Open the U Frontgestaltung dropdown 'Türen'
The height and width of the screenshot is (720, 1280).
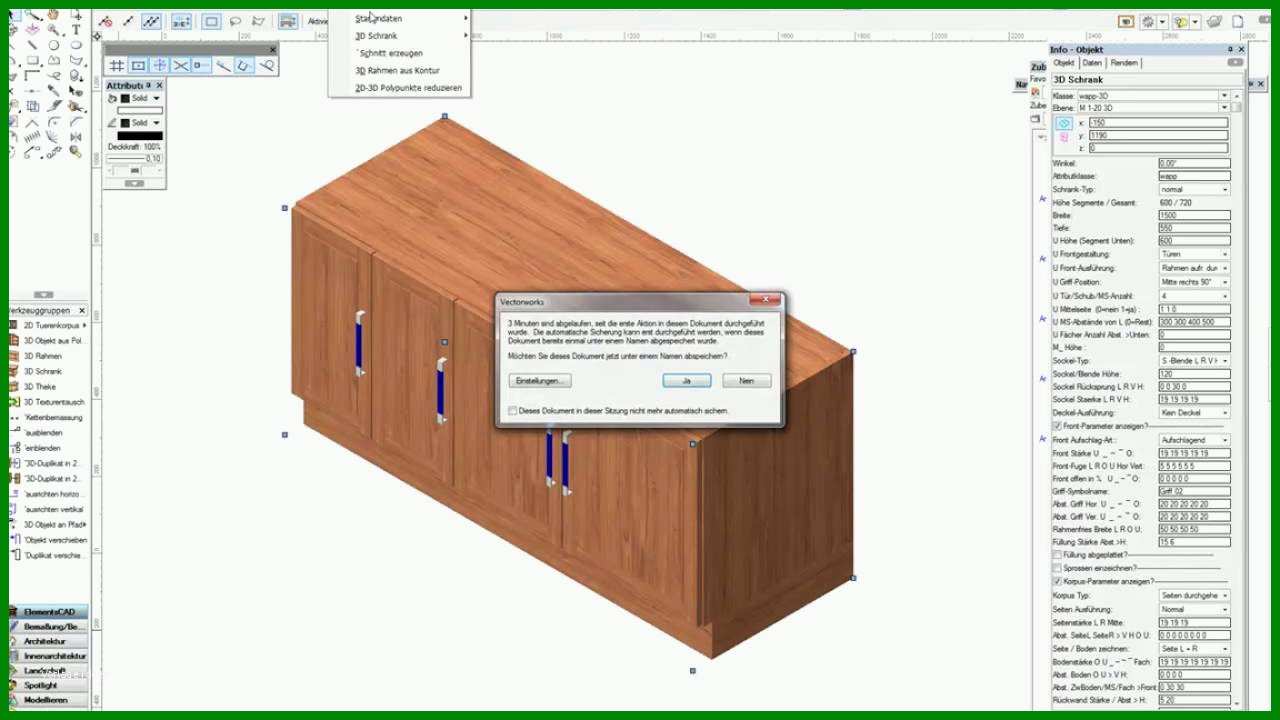(x=1194, y=254)
